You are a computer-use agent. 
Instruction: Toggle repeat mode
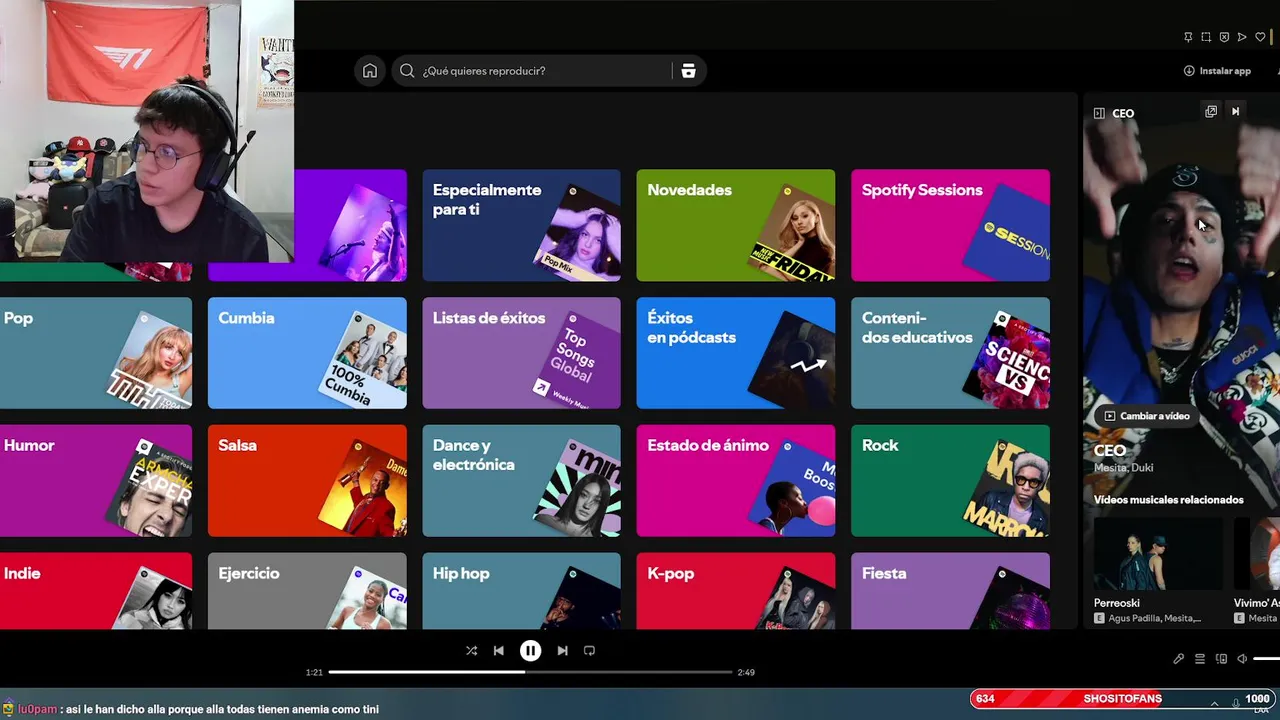pos(589,651)
